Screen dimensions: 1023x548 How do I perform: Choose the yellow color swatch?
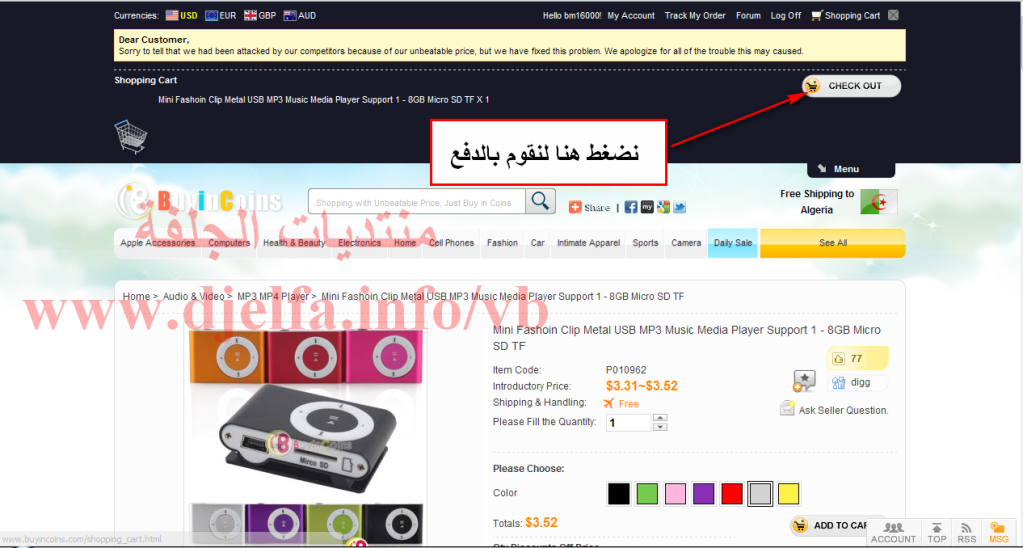pyautogui.click(x=789, y=493)
